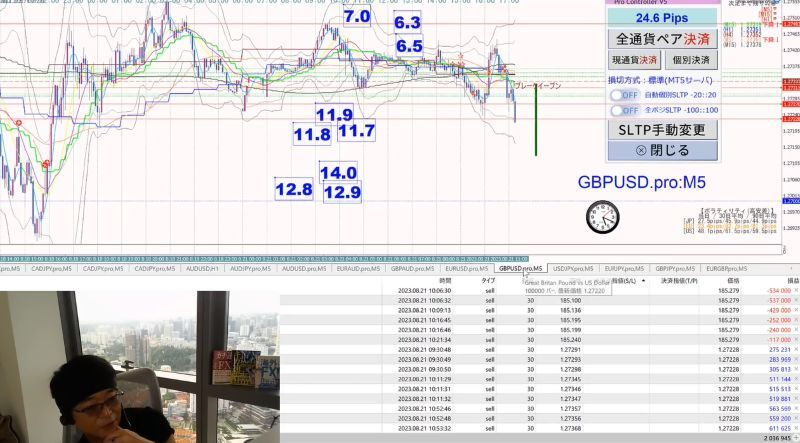Viewport: 800px width, 443px height.
Task: Click the 個別決済 button
Action: point(691,60)
